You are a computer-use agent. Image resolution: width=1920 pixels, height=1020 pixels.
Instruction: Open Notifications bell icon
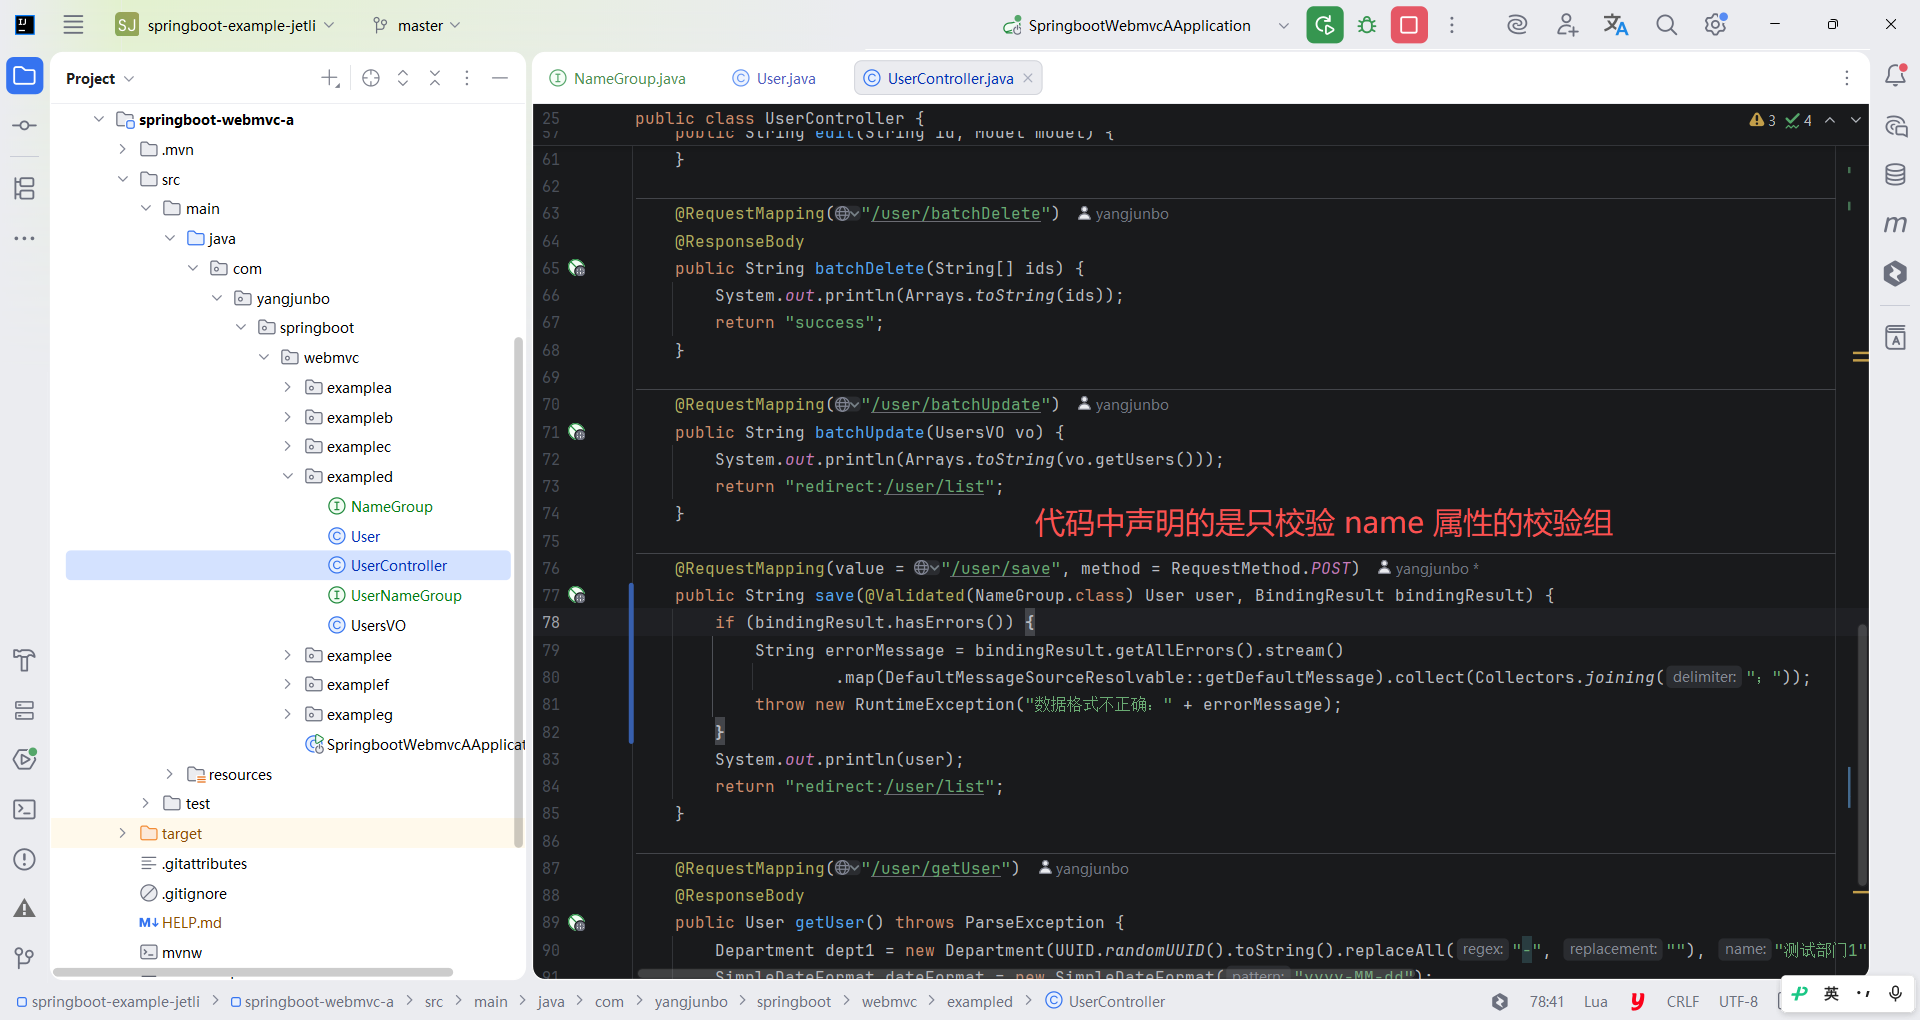click(1895, 76)
